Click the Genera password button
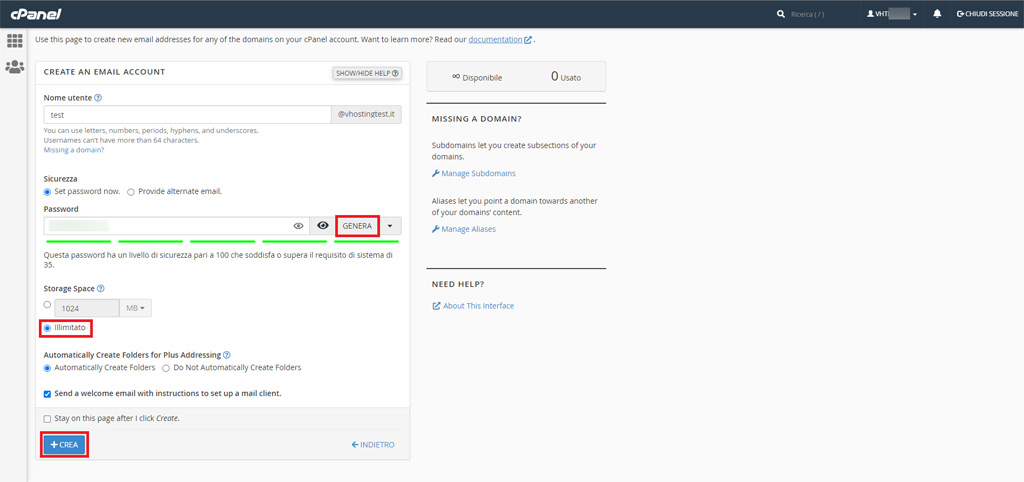 357,226
